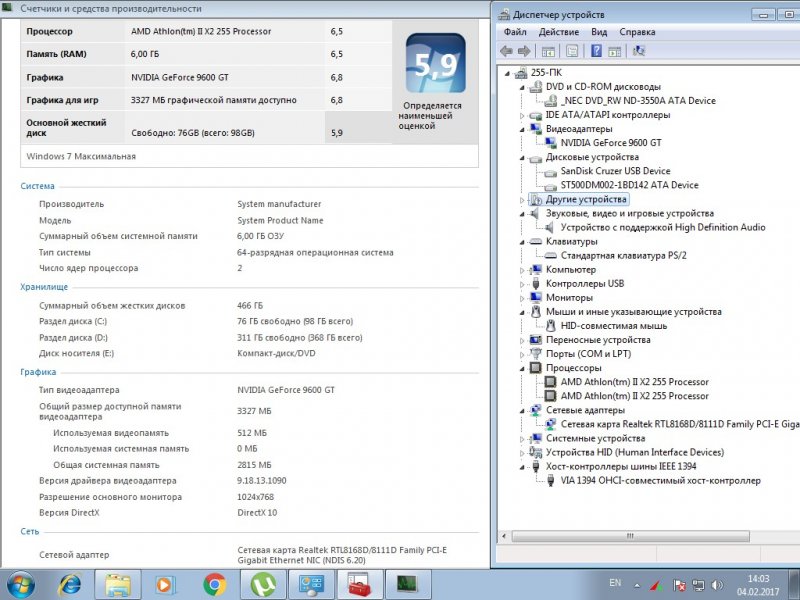Select NVIDIA GeForce 9600 GT device

(610, 143)
